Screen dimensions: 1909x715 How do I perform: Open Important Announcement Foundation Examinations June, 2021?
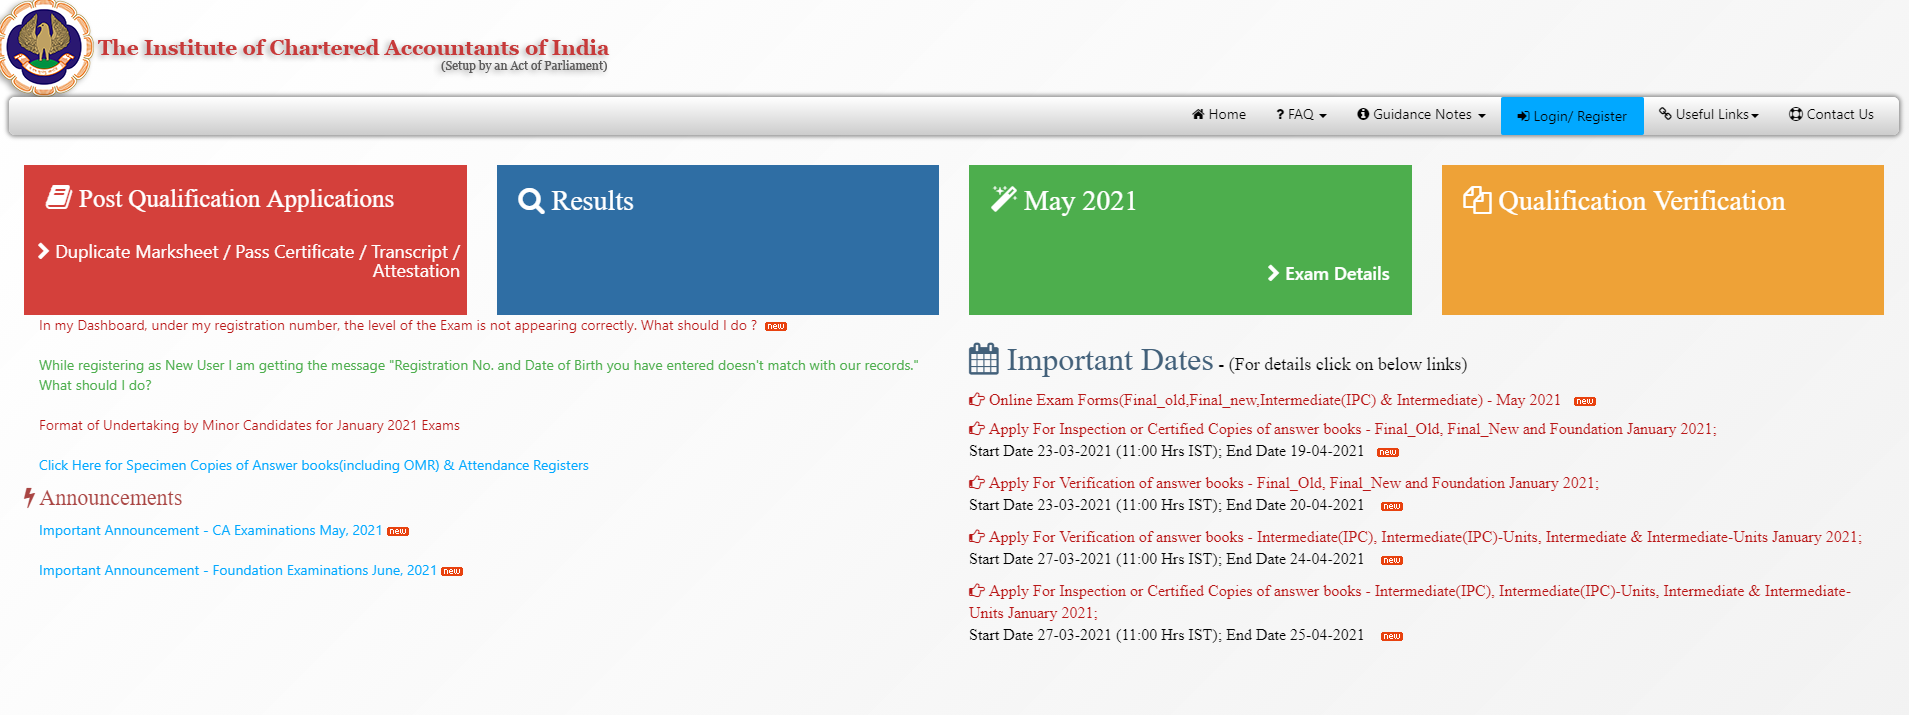(238, 571)
